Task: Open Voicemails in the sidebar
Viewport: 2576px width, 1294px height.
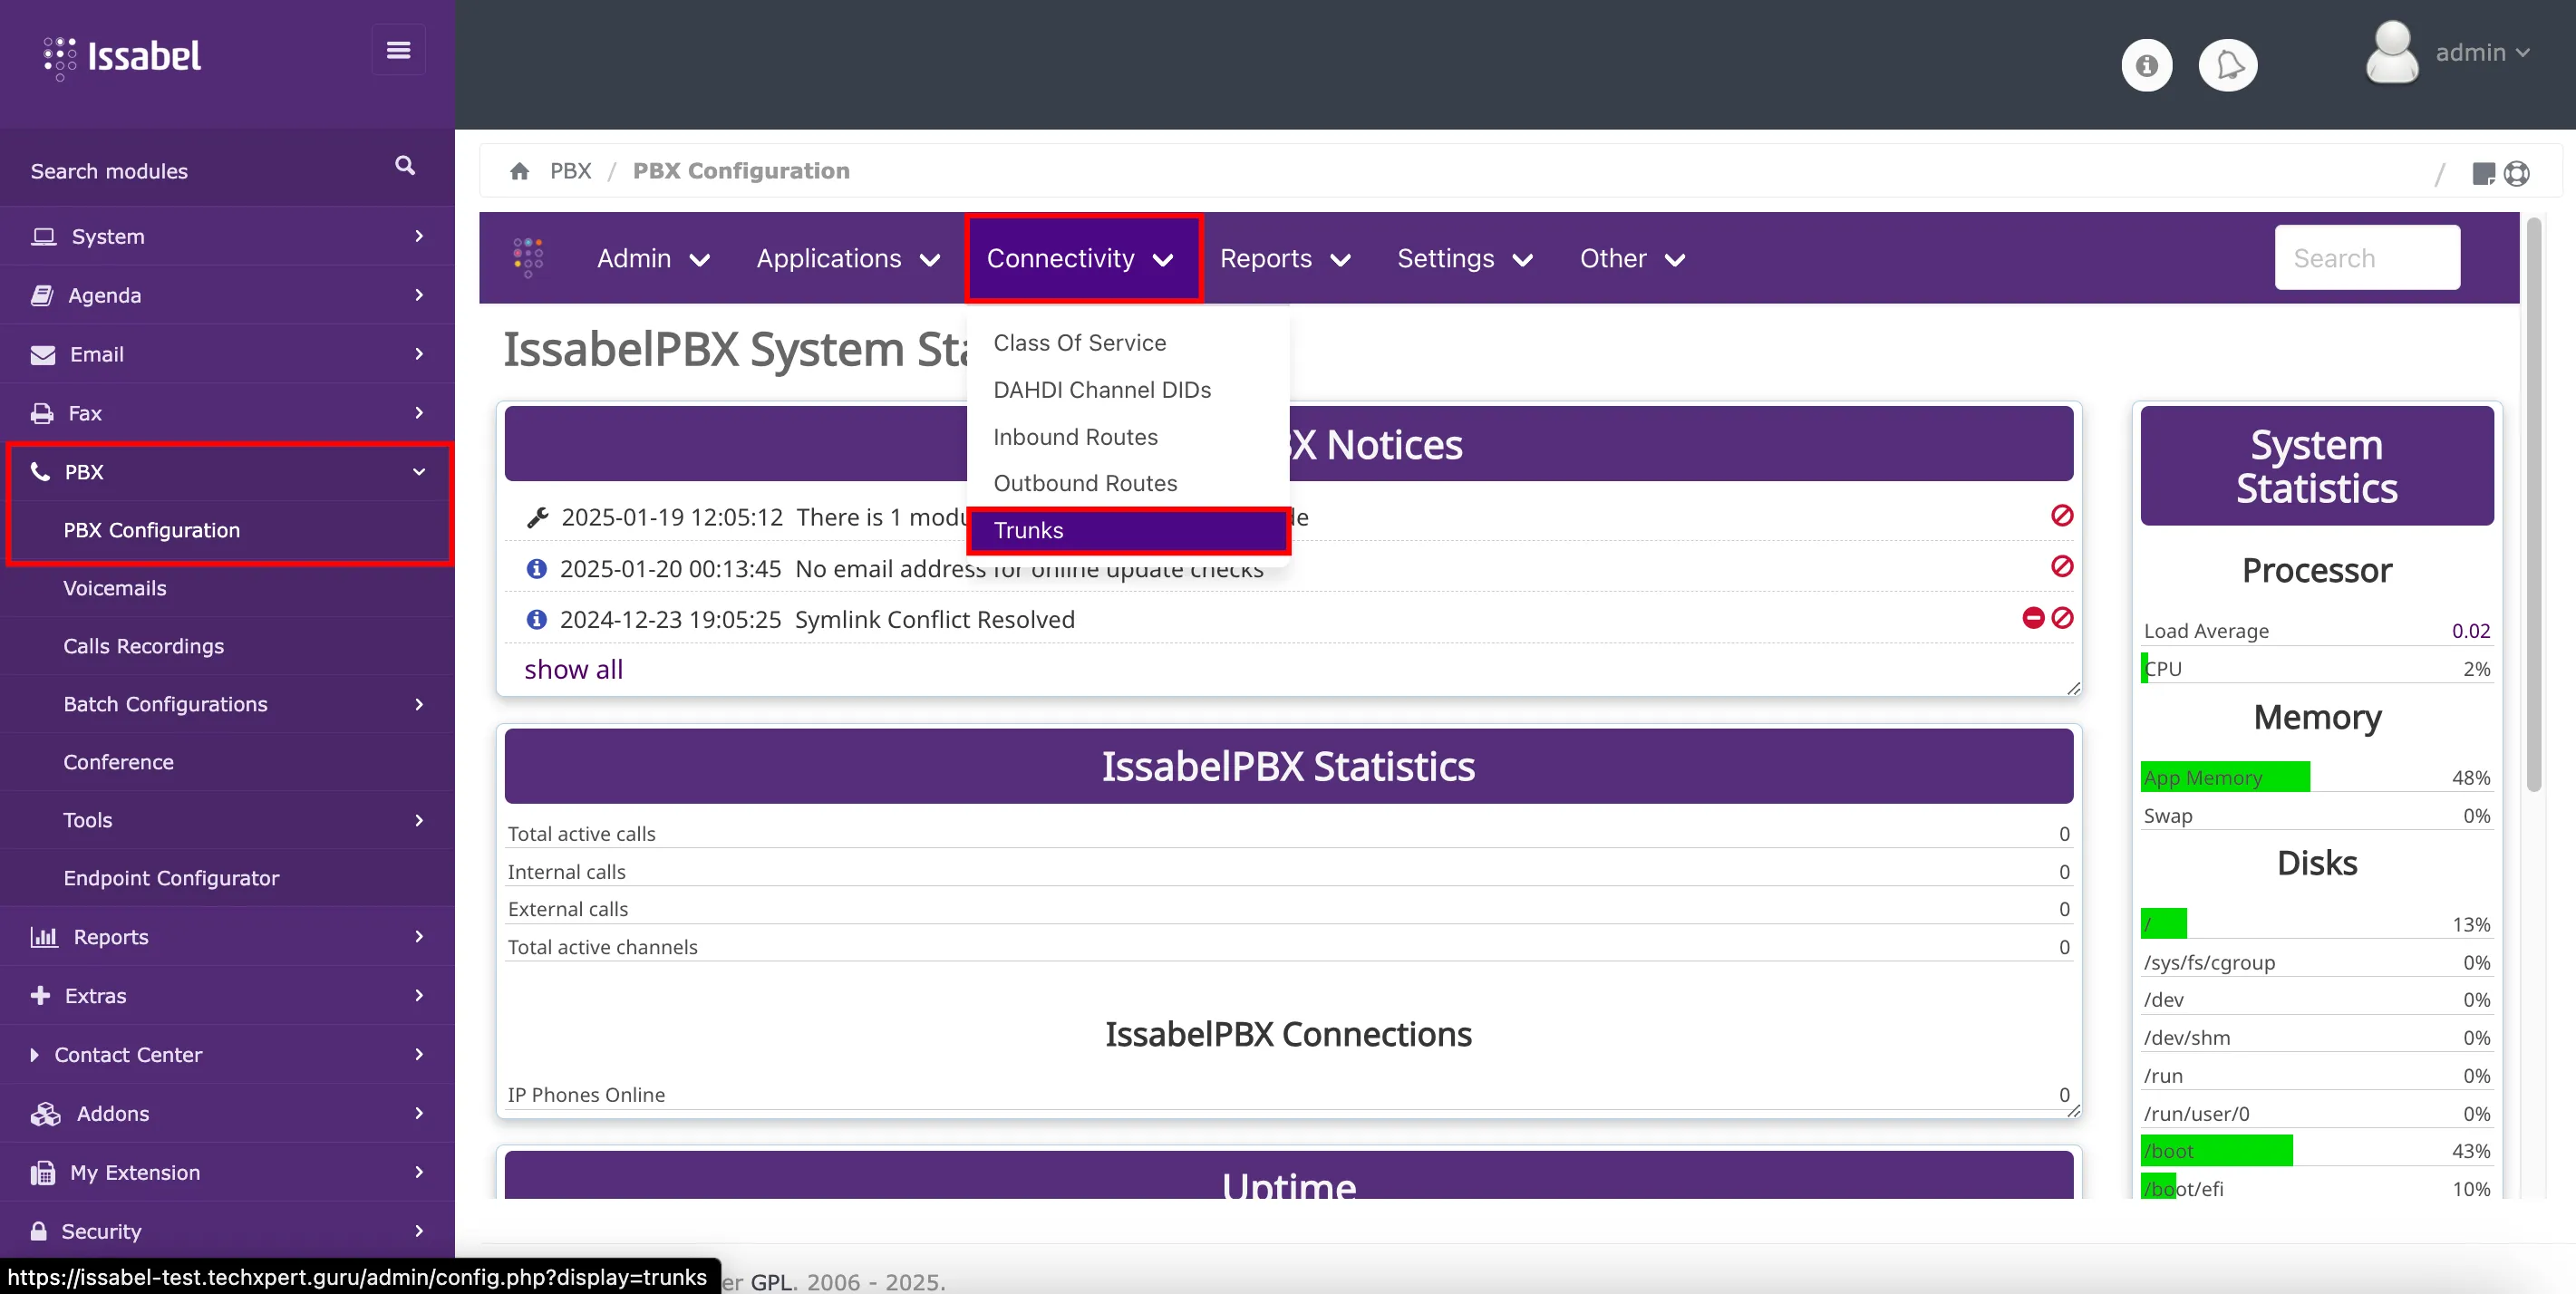Action: (x=115, y=588)
